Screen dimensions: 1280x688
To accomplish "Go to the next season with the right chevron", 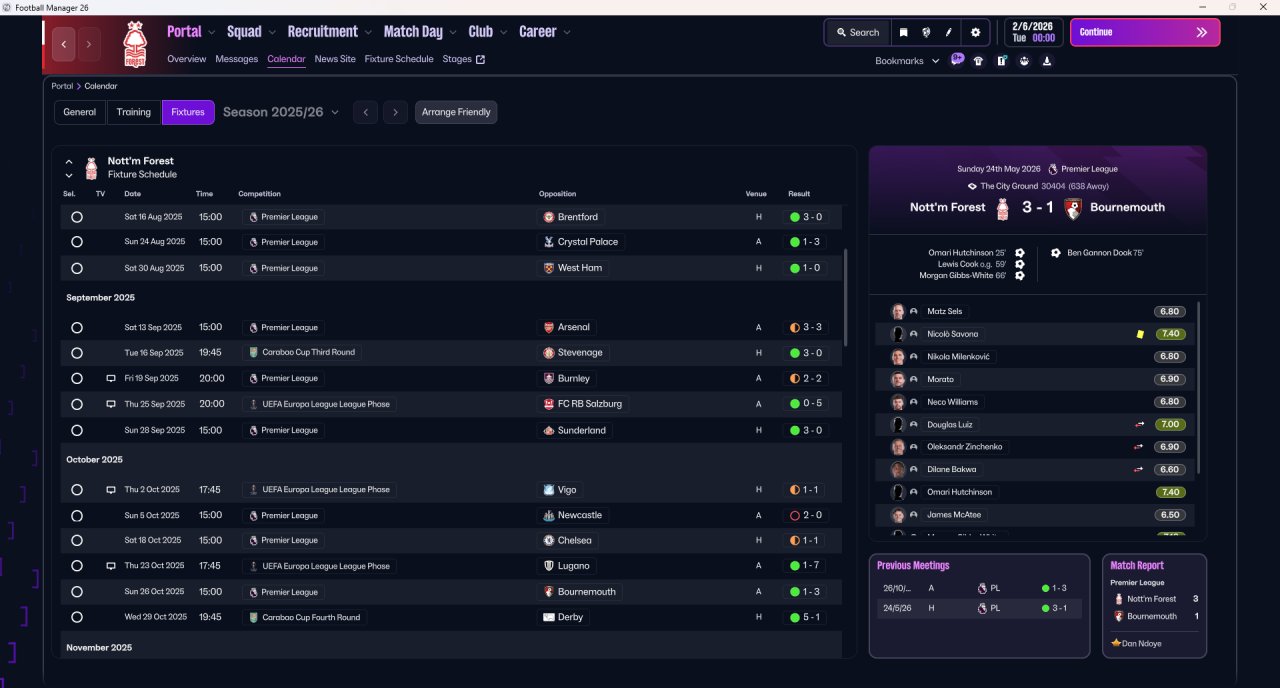I will click(396, 112).
